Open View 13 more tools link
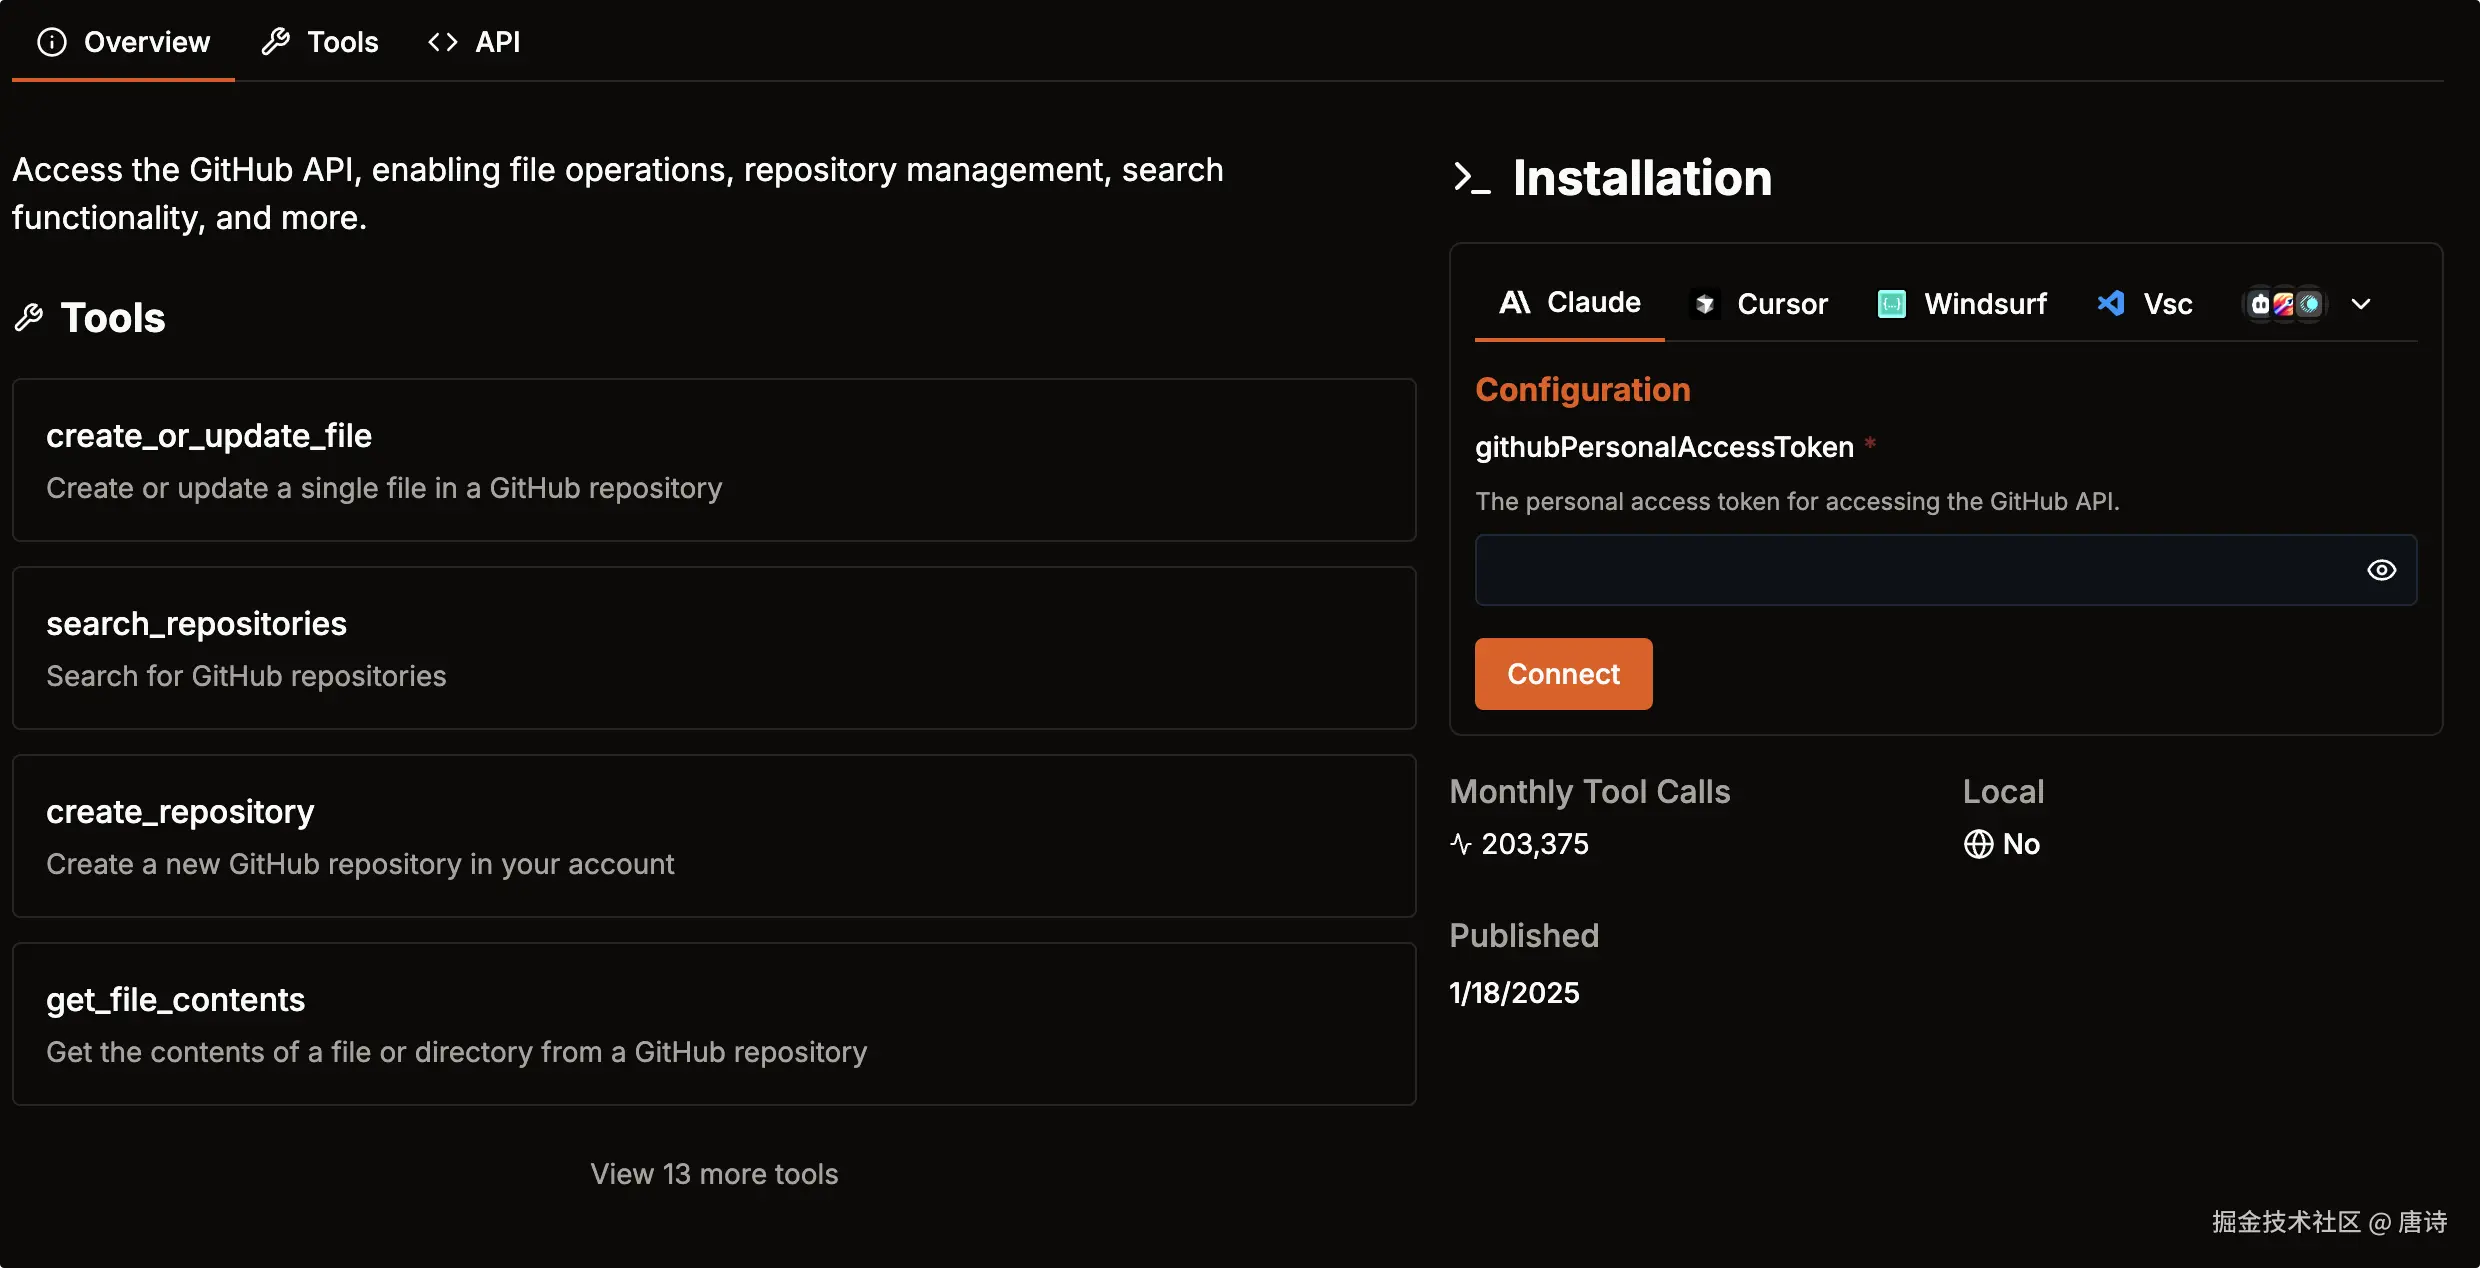The height and width of the screenshot is (1268, 2480). 714,1174
